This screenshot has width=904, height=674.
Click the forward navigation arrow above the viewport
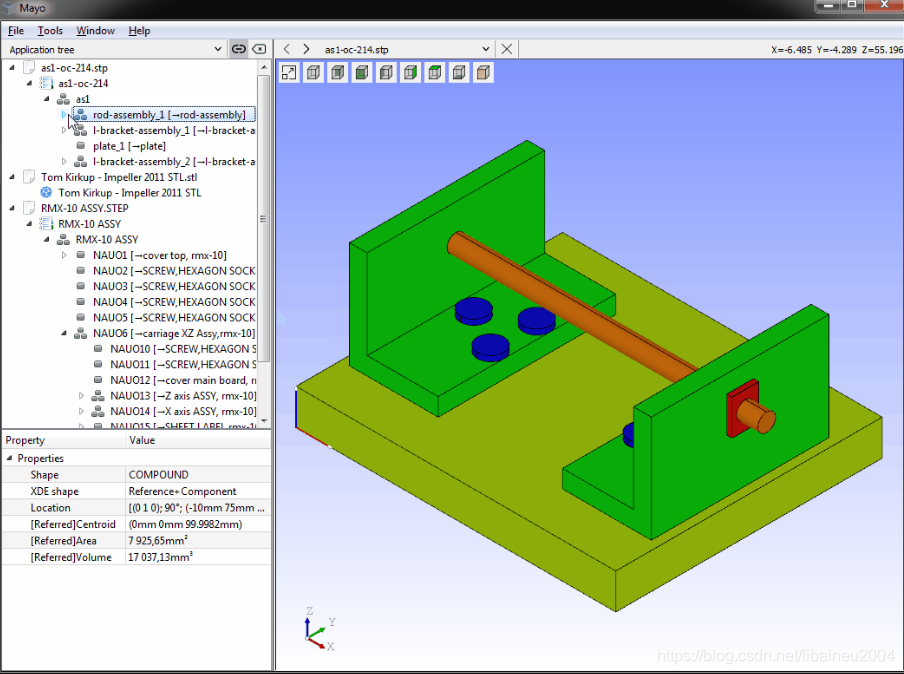[x=306, y=48]
